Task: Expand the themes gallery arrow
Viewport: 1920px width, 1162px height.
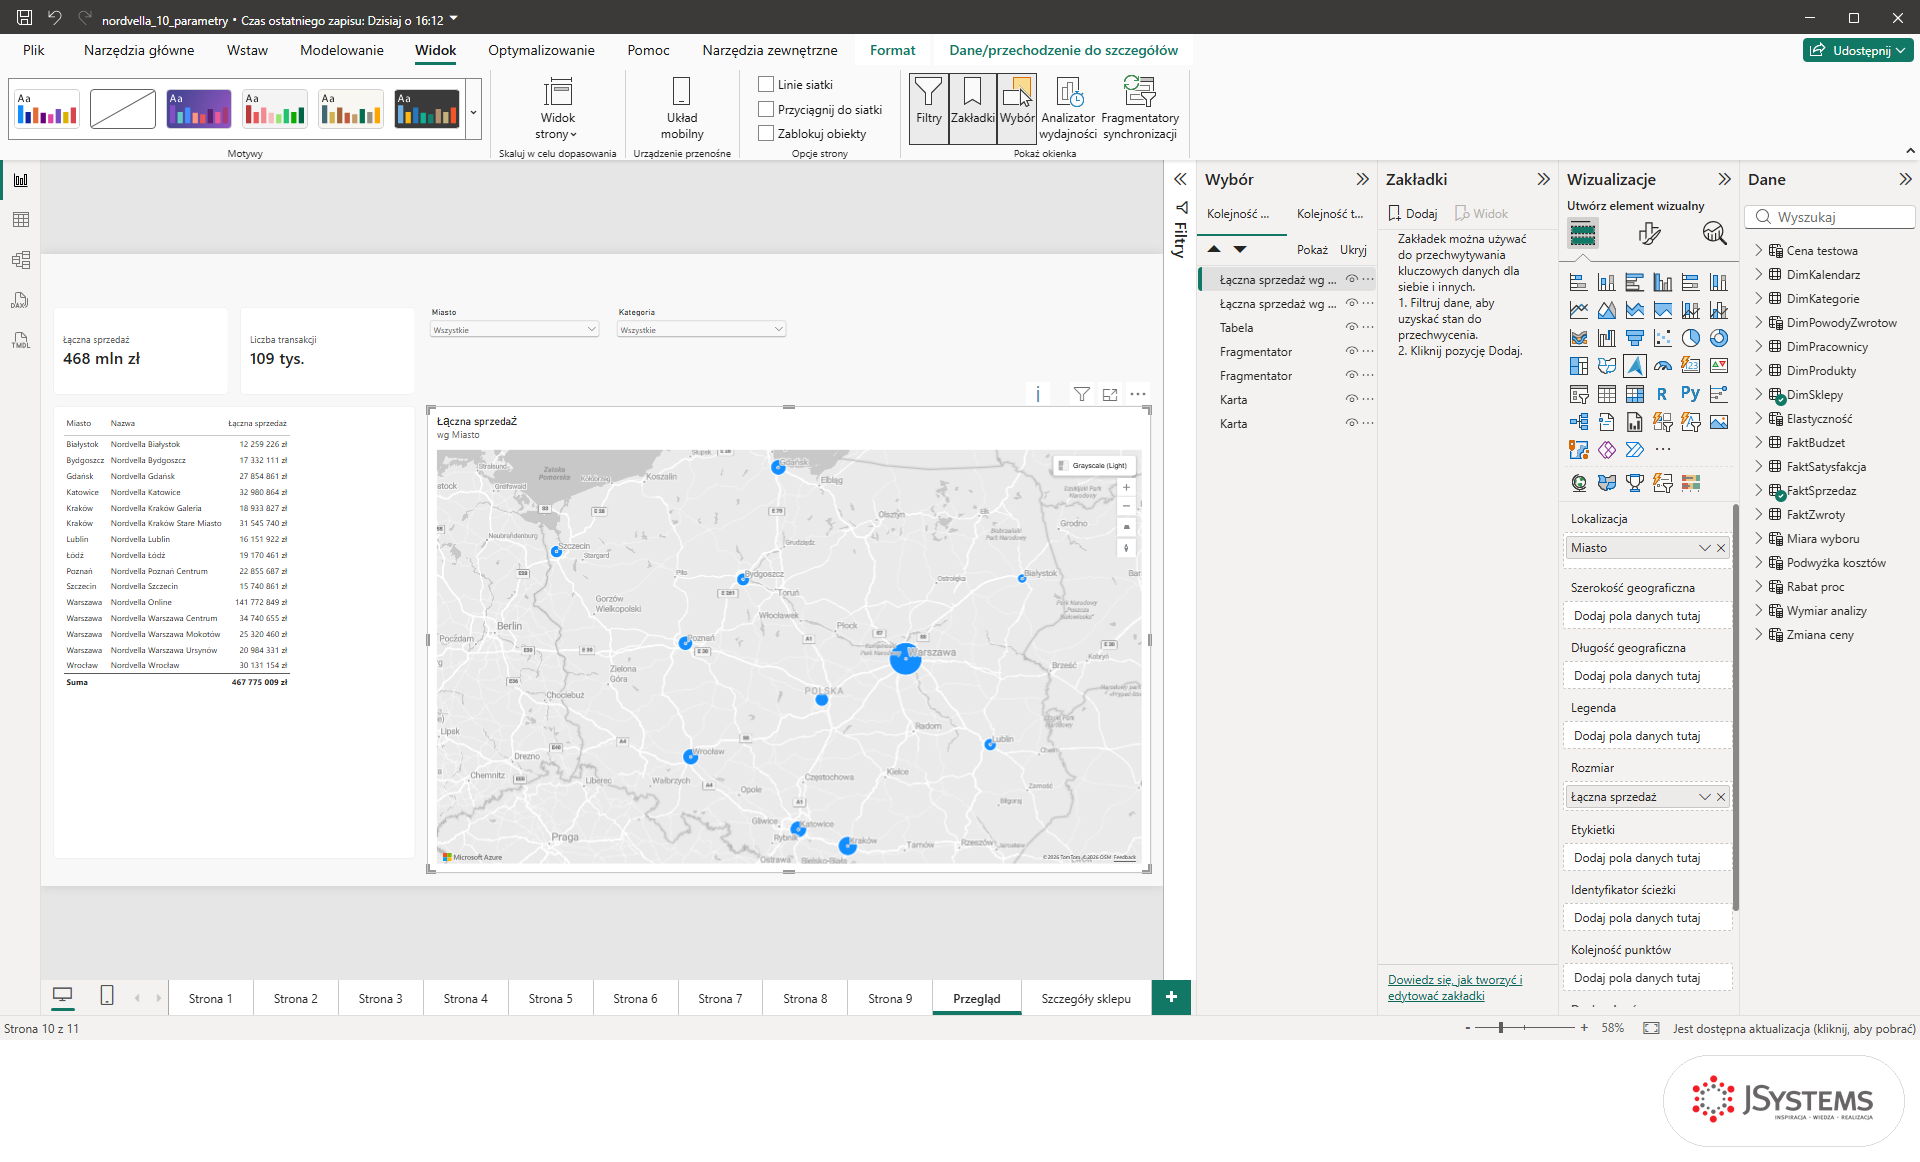Action: [473, 110]
